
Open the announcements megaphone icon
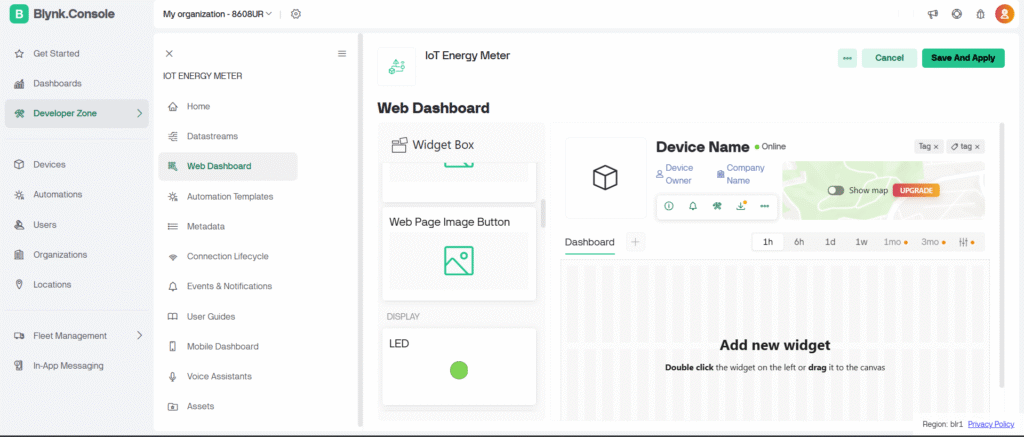pyautogui.click(x=933, y=14)
